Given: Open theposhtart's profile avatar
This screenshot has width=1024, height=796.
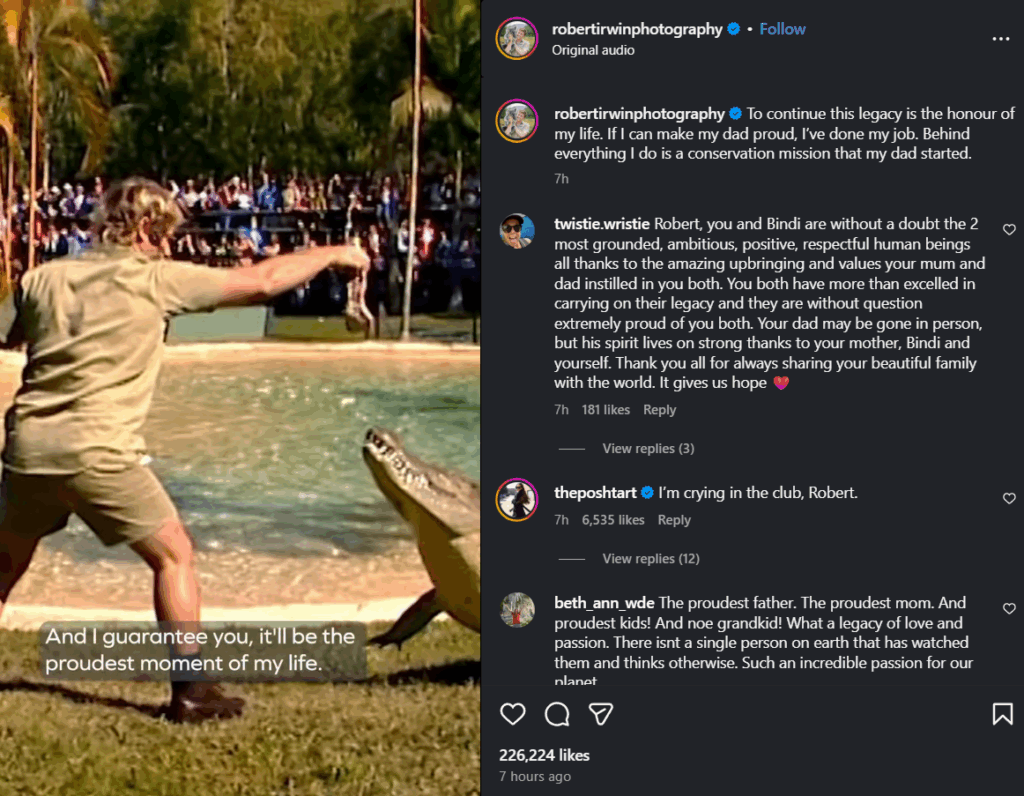Looking at the screenshot, I should click(x=517, y=499).
